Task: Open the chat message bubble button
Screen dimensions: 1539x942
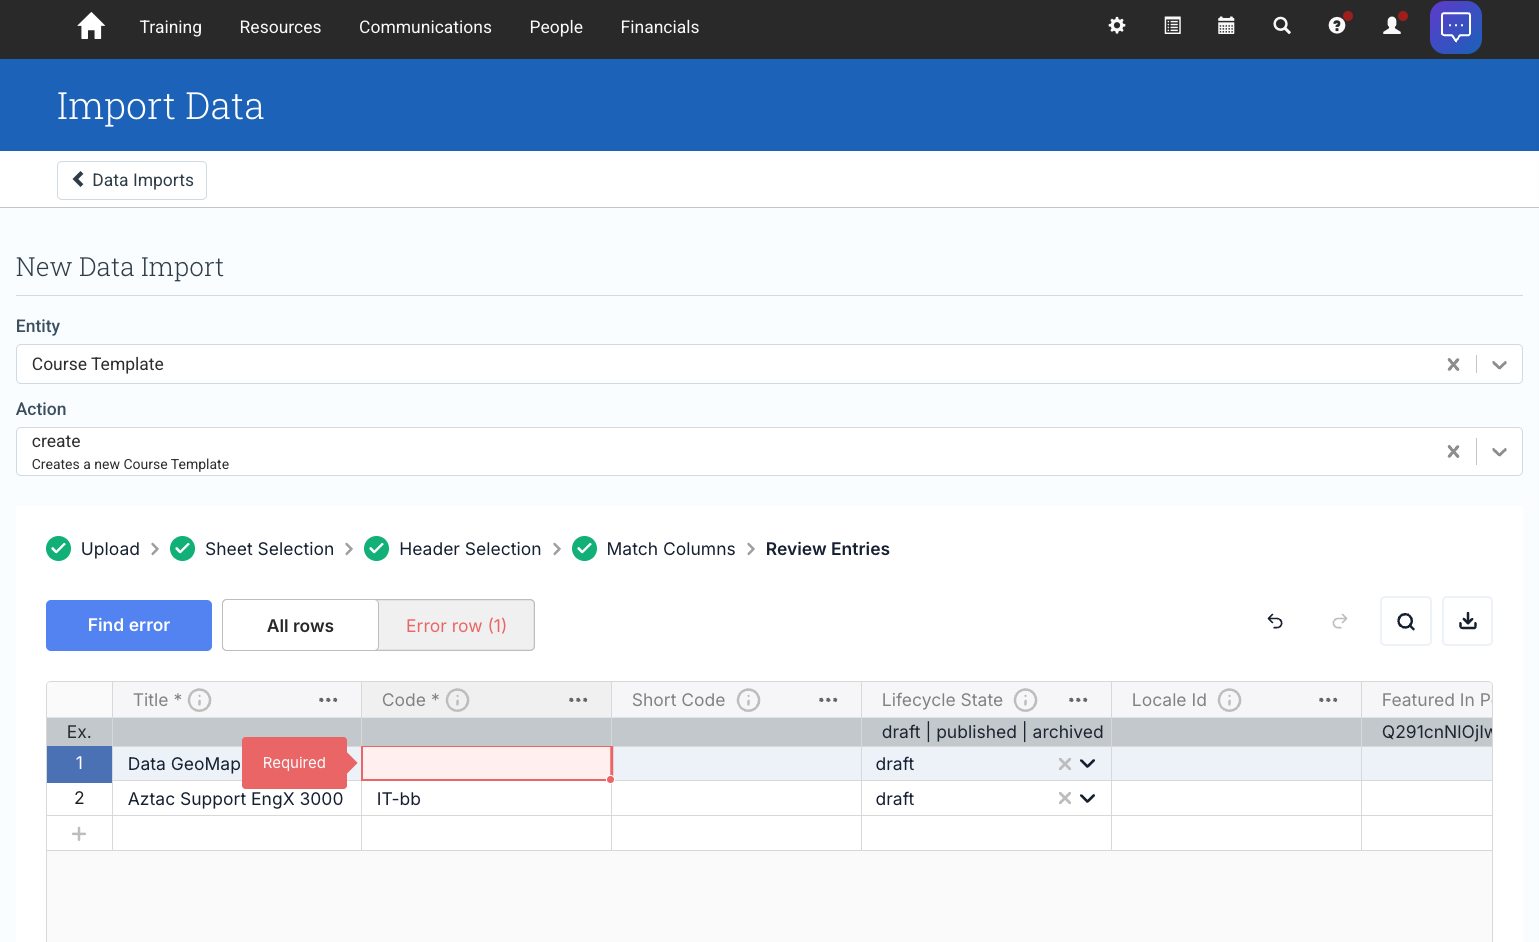Action: pyautogui.click(x=1456, y=27)
